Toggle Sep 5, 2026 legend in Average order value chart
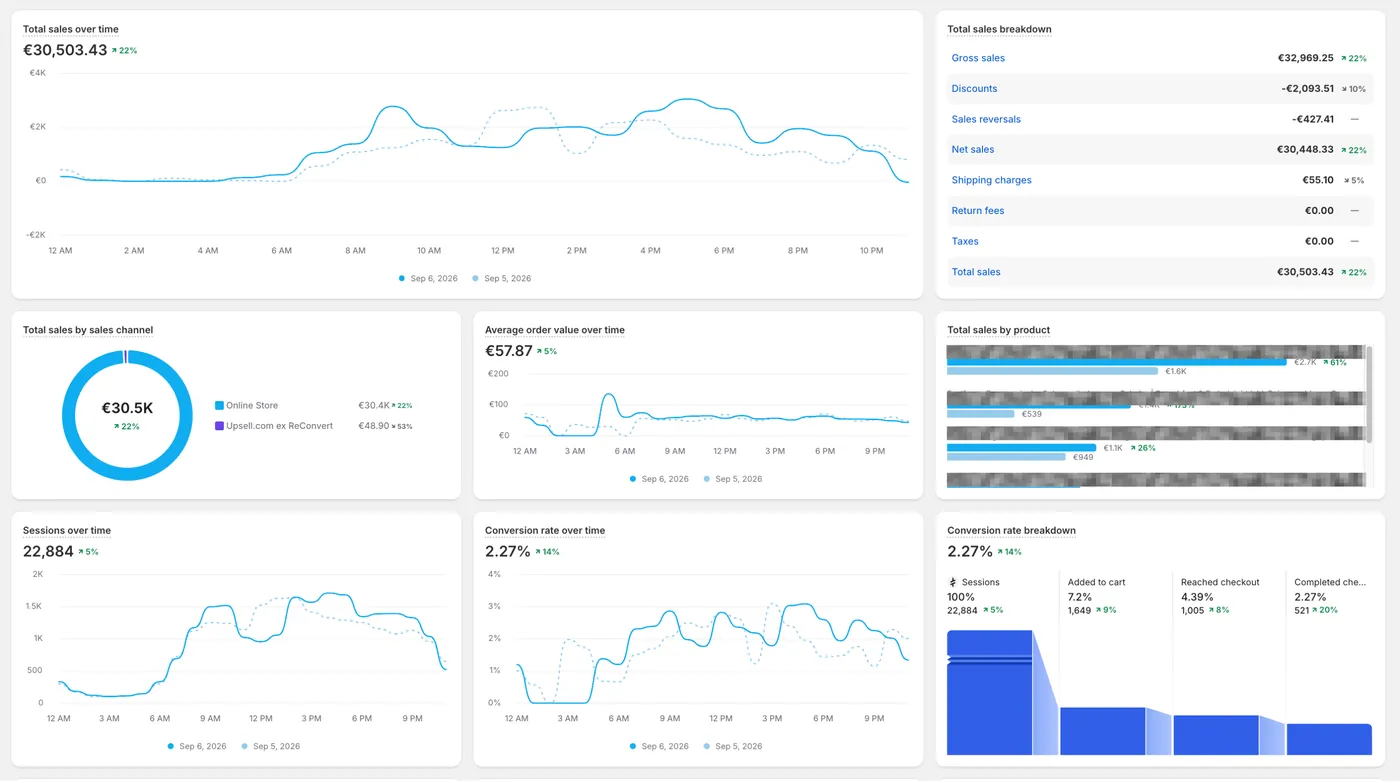This screenshot has height=783, width=1400. pos(733,479)
